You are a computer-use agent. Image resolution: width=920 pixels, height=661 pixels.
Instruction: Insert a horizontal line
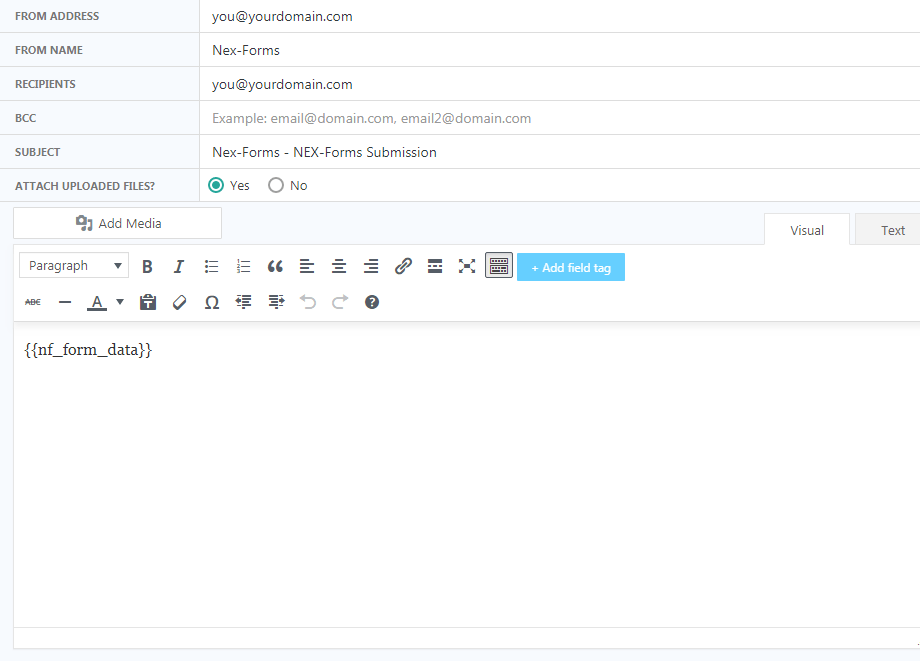pos(65,302)
